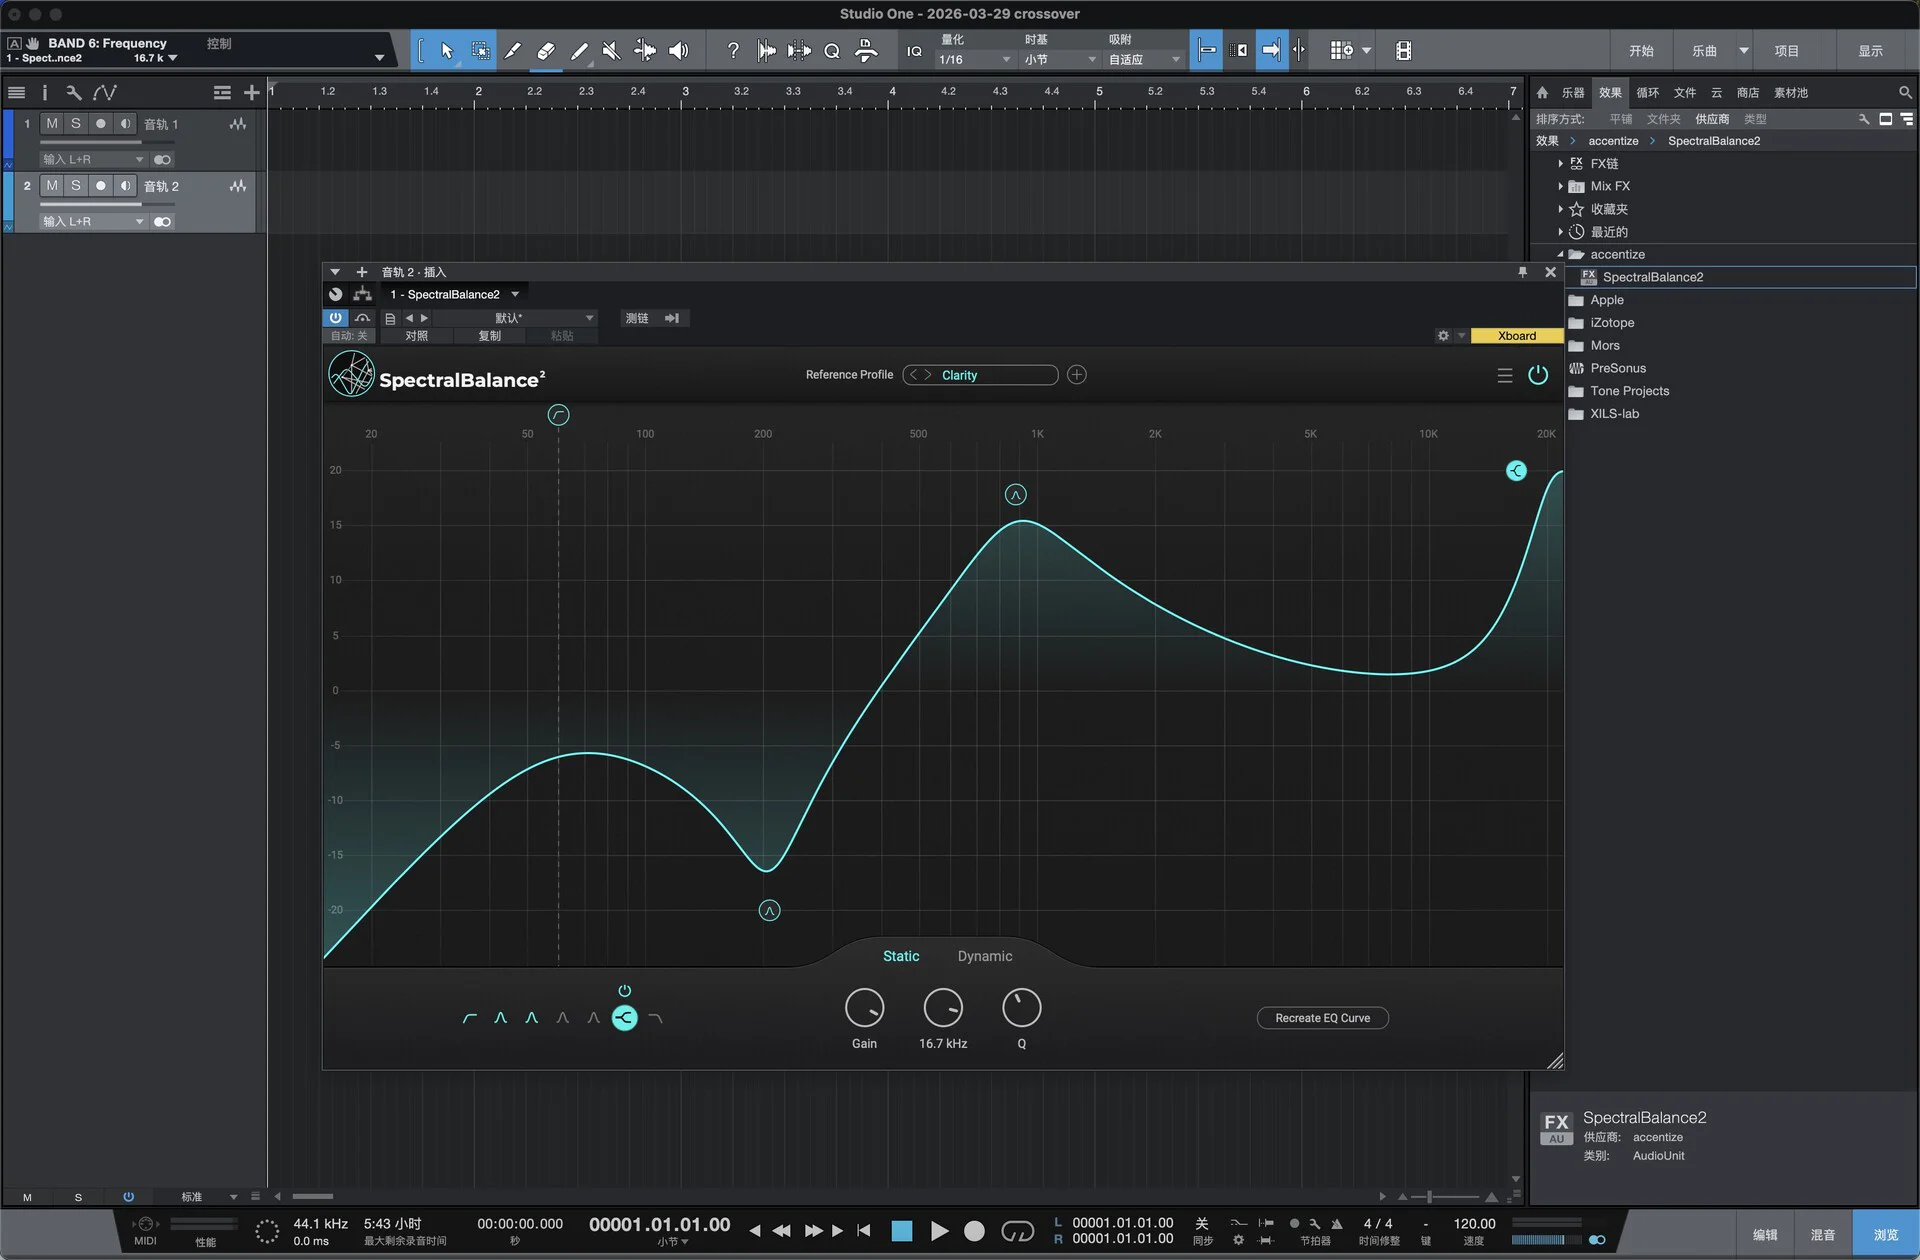Click the high shelf filter shape icon
The height and width of the screenshot is (1260, 1920).
tap(624, 1018)
